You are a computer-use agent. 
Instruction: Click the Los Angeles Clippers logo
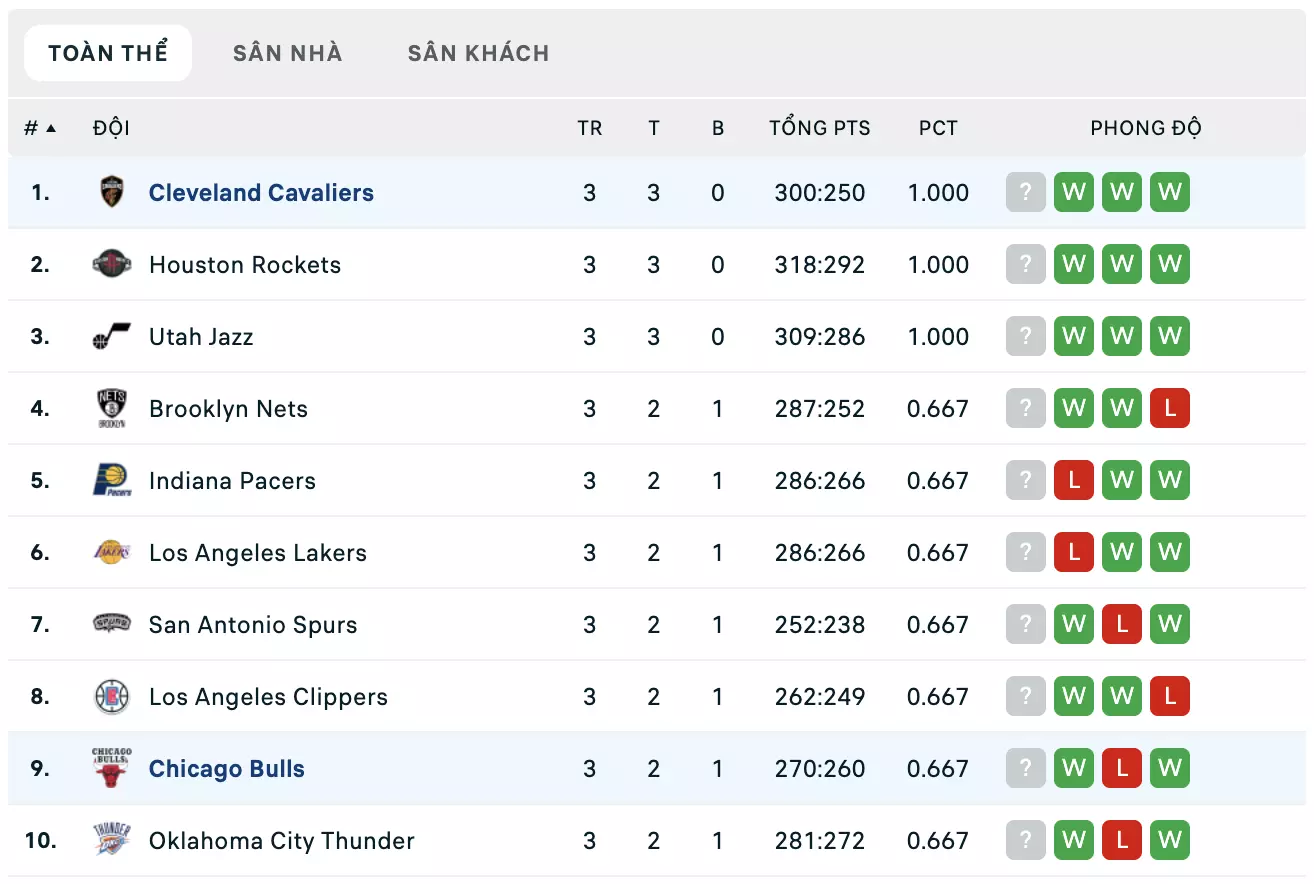111,696
